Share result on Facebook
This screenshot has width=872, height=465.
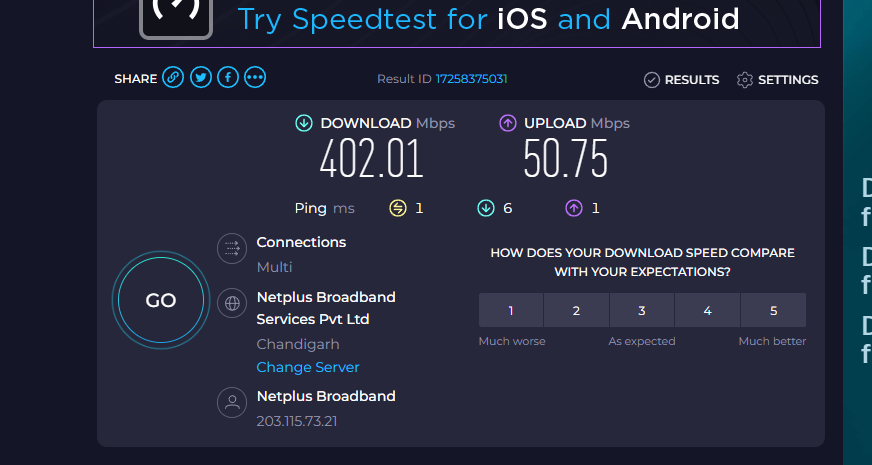pyautogui.click(x=228, y=77)
